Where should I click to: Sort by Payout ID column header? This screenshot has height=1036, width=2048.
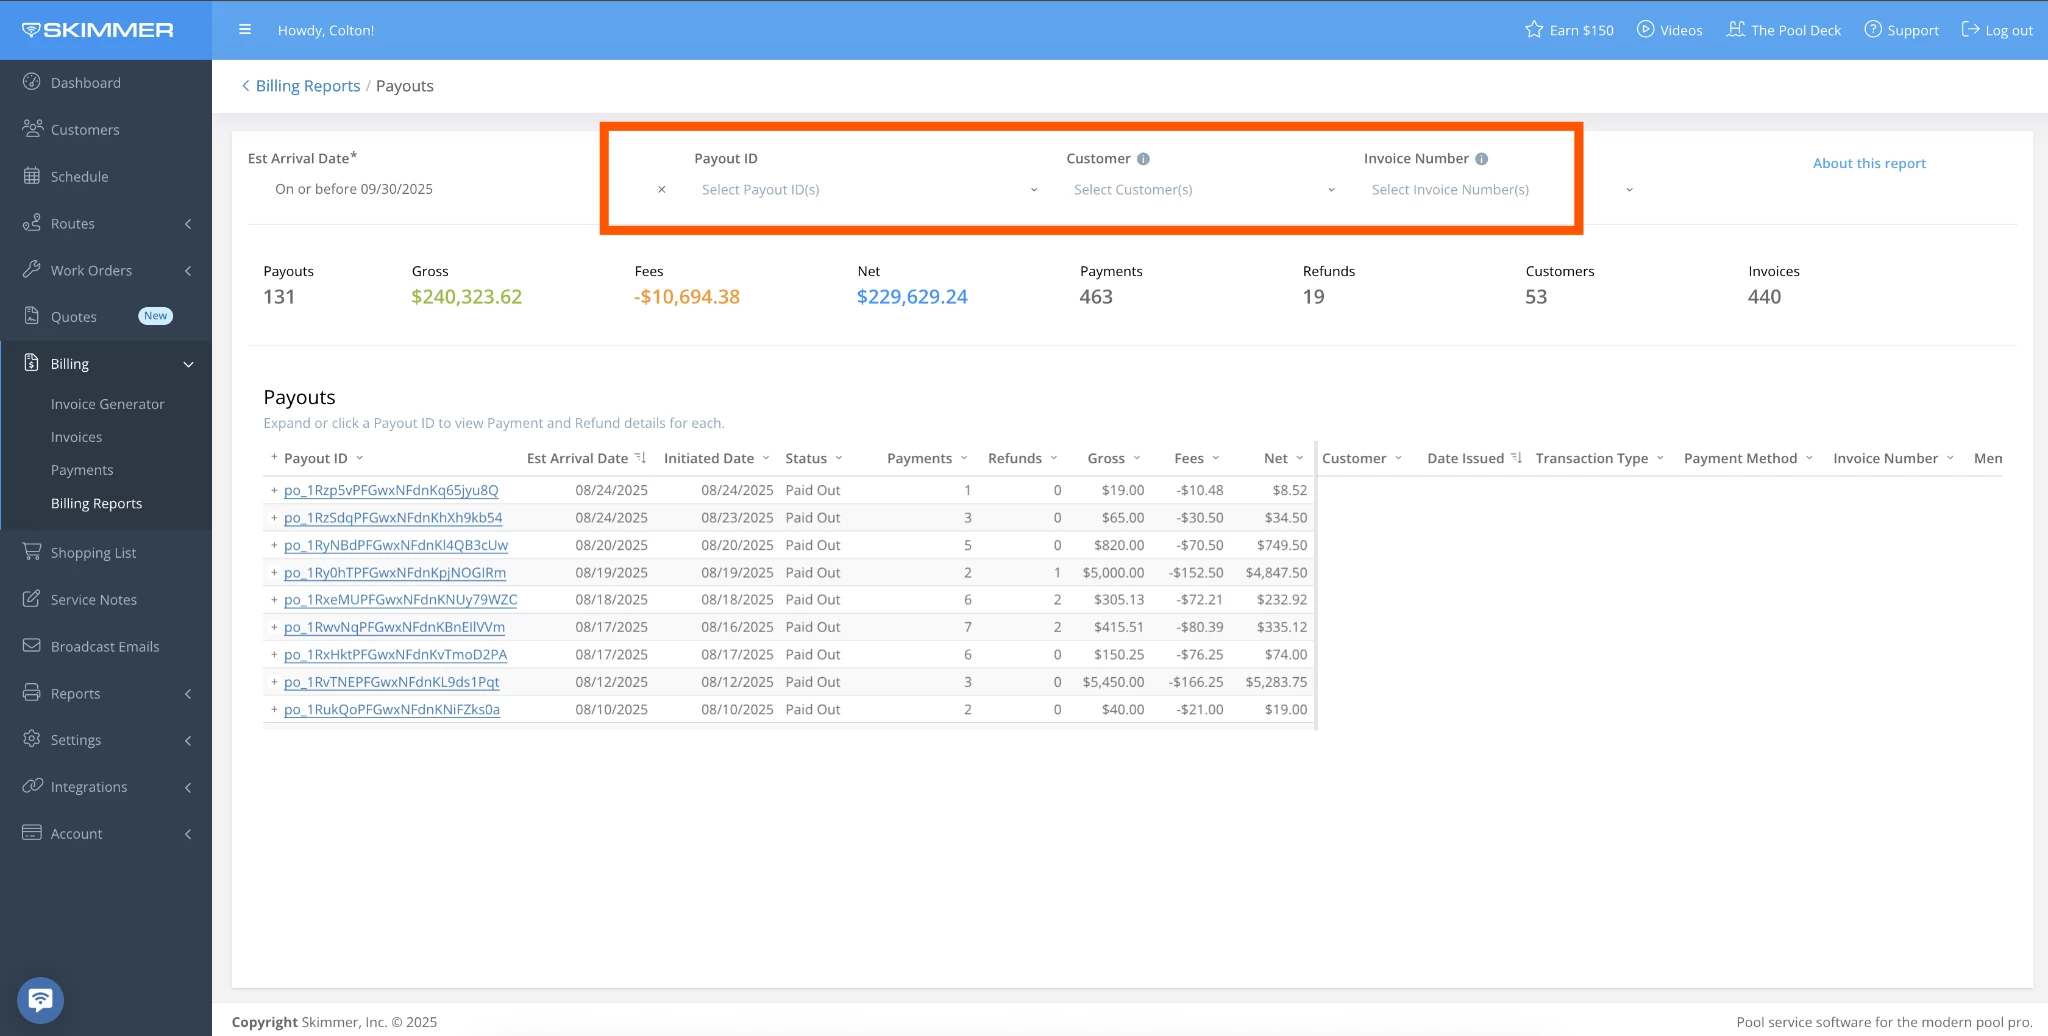click(x=315, y=458)
